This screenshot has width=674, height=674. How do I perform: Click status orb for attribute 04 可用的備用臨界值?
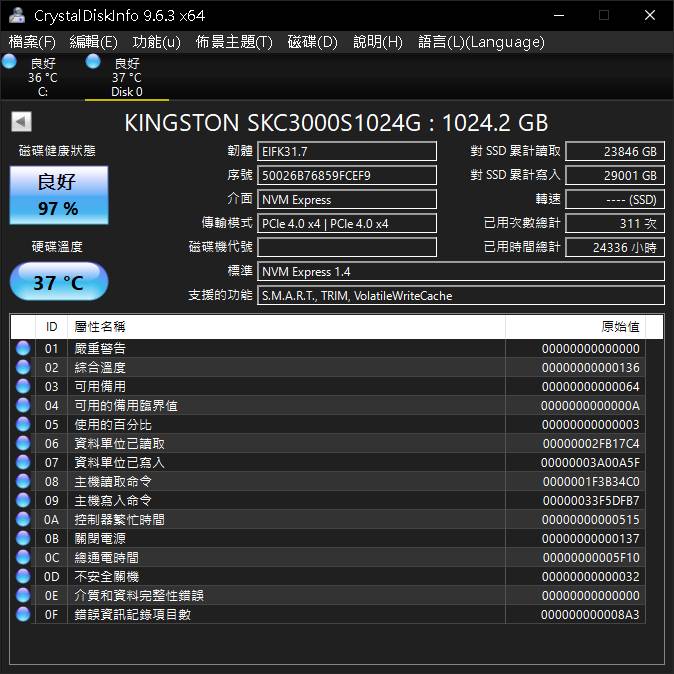coord(23,405)
